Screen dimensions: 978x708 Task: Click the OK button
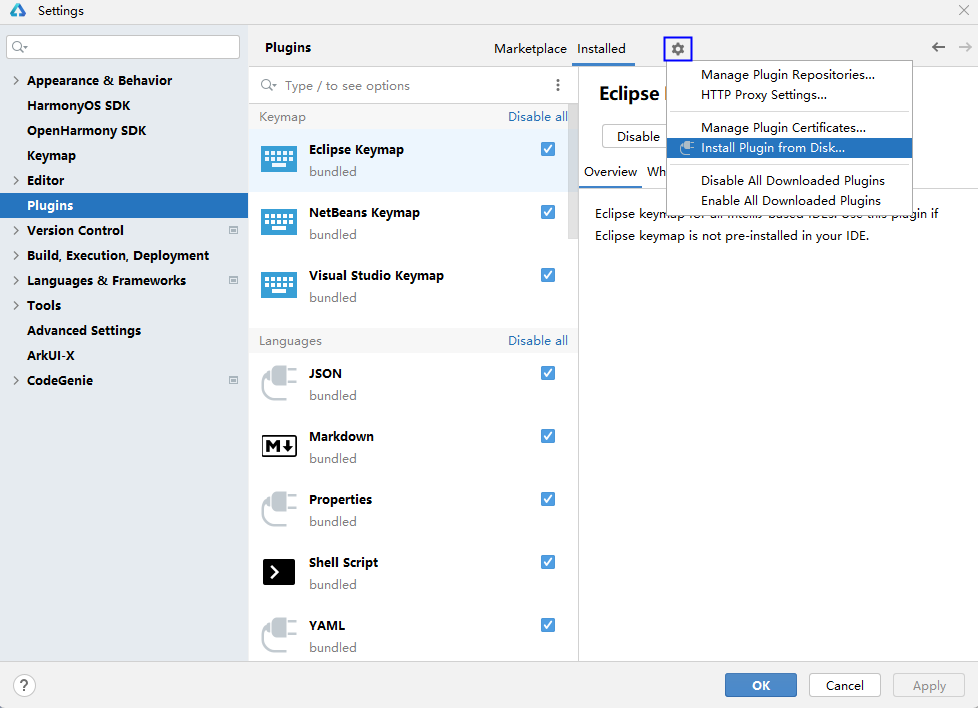pyautogui.click(x=760, y=685)
